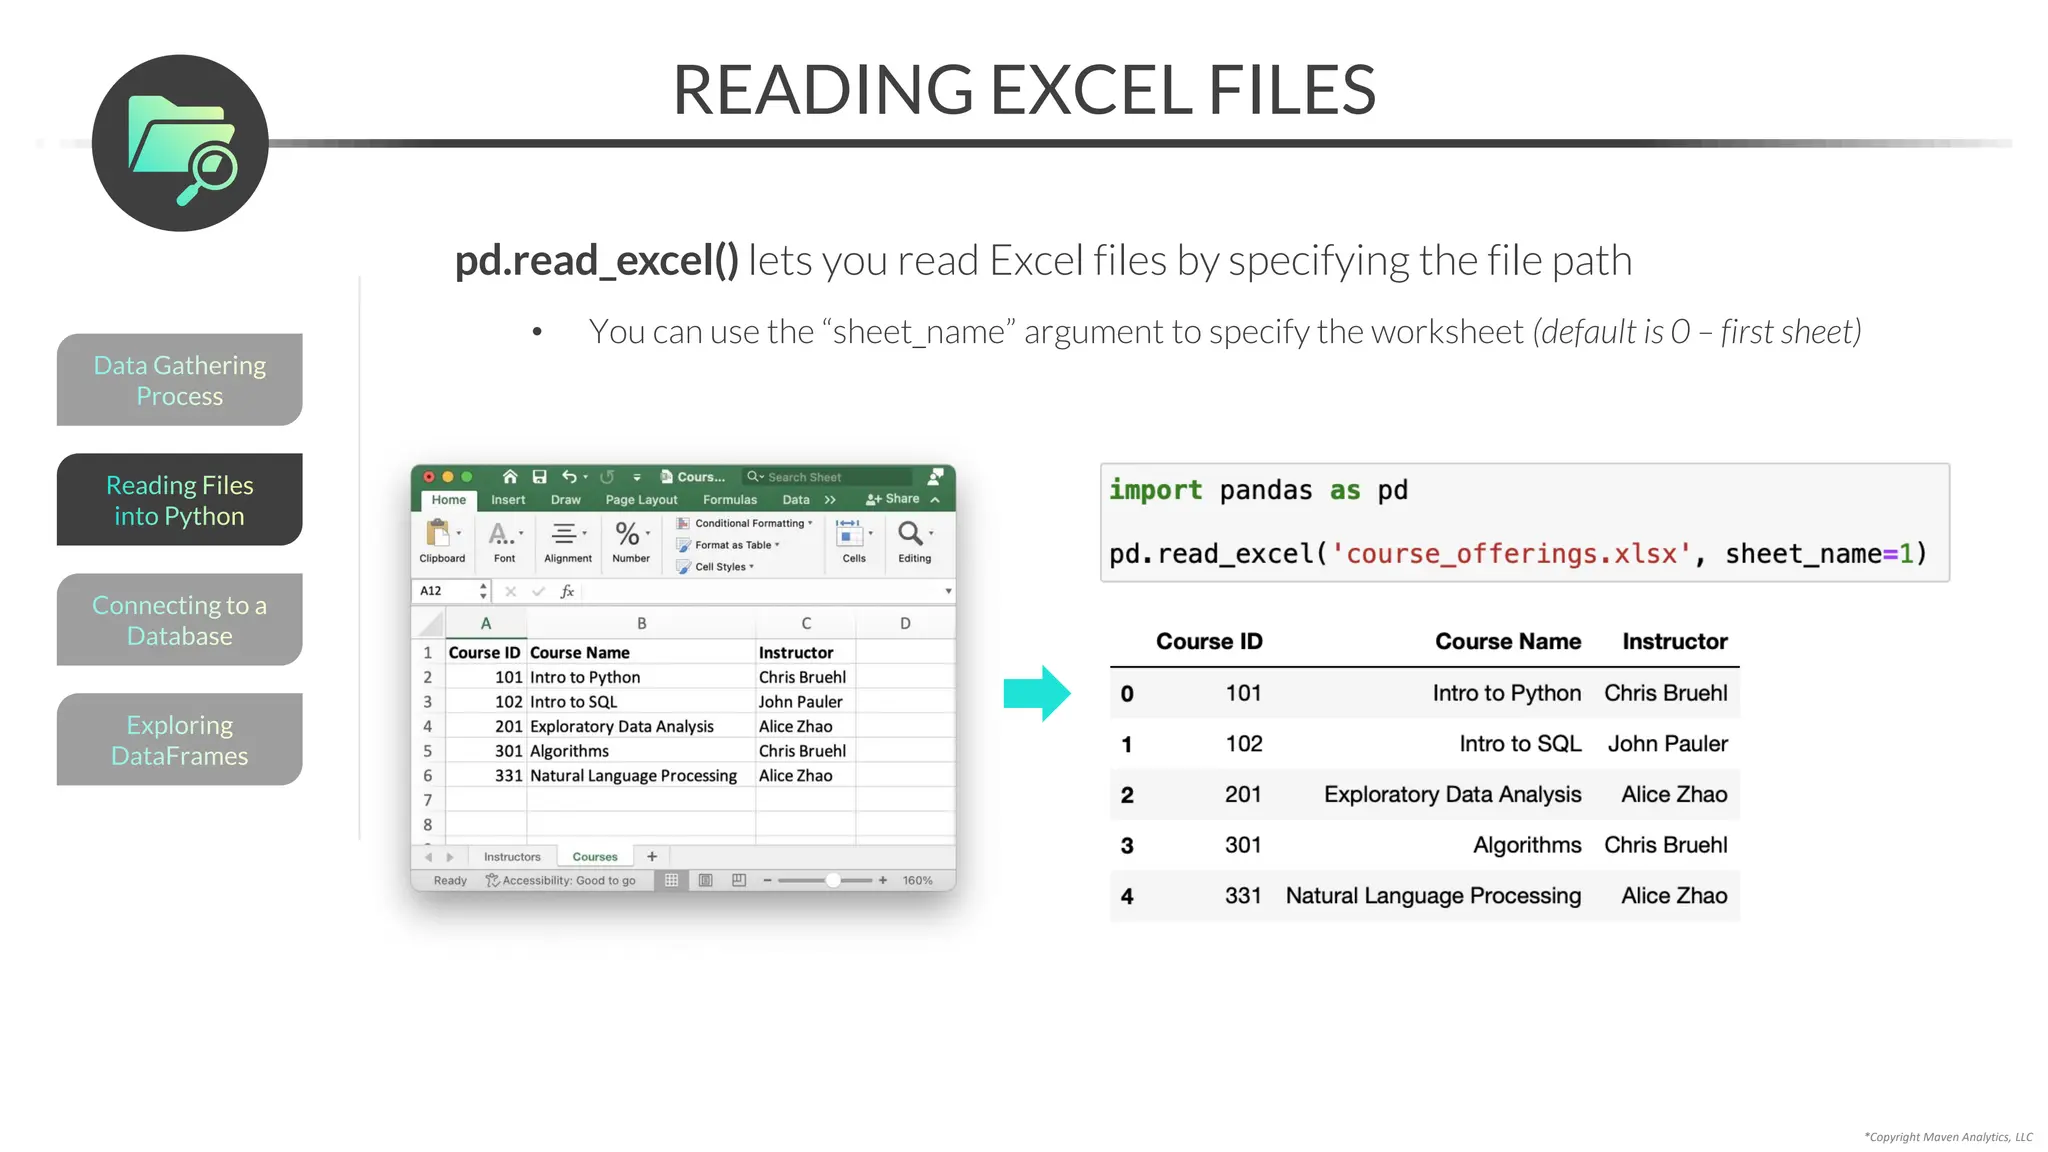Click the Undo arrow icon
The image size is (2048, 1152).
point(569,477)
